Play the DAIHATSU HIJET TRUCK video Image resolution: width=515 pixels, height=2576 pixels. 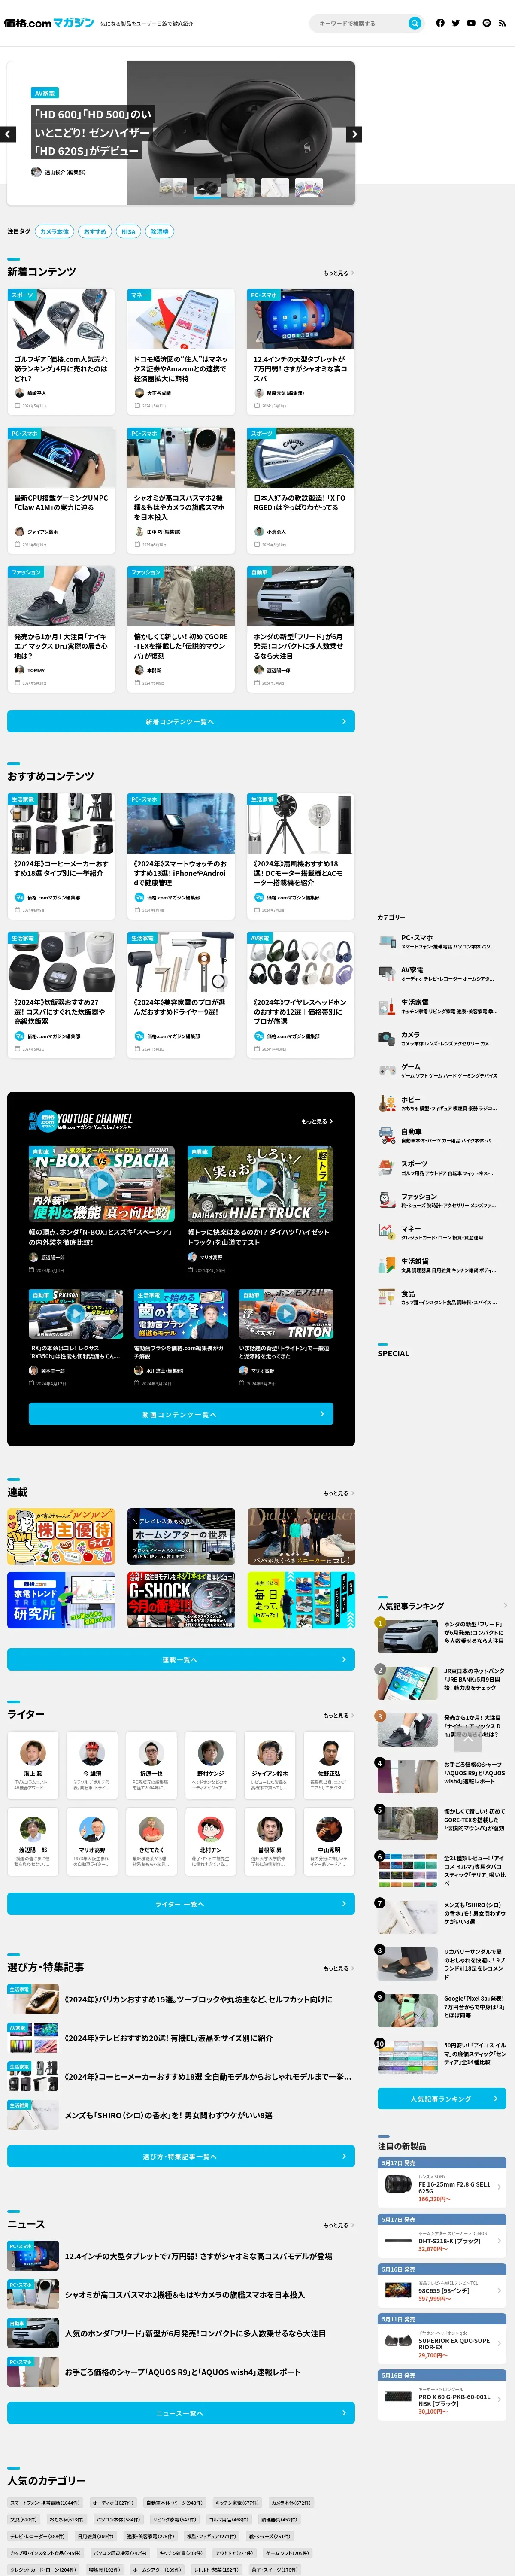point(261,1184)
